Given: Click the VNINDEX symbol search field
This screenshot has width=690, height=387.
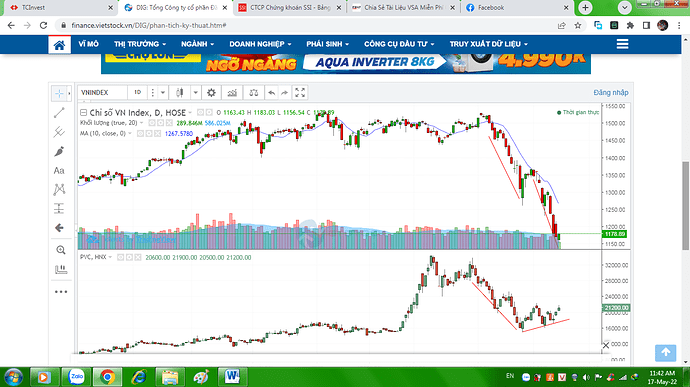Looking at the screenshot, I should tap(103, 92).
